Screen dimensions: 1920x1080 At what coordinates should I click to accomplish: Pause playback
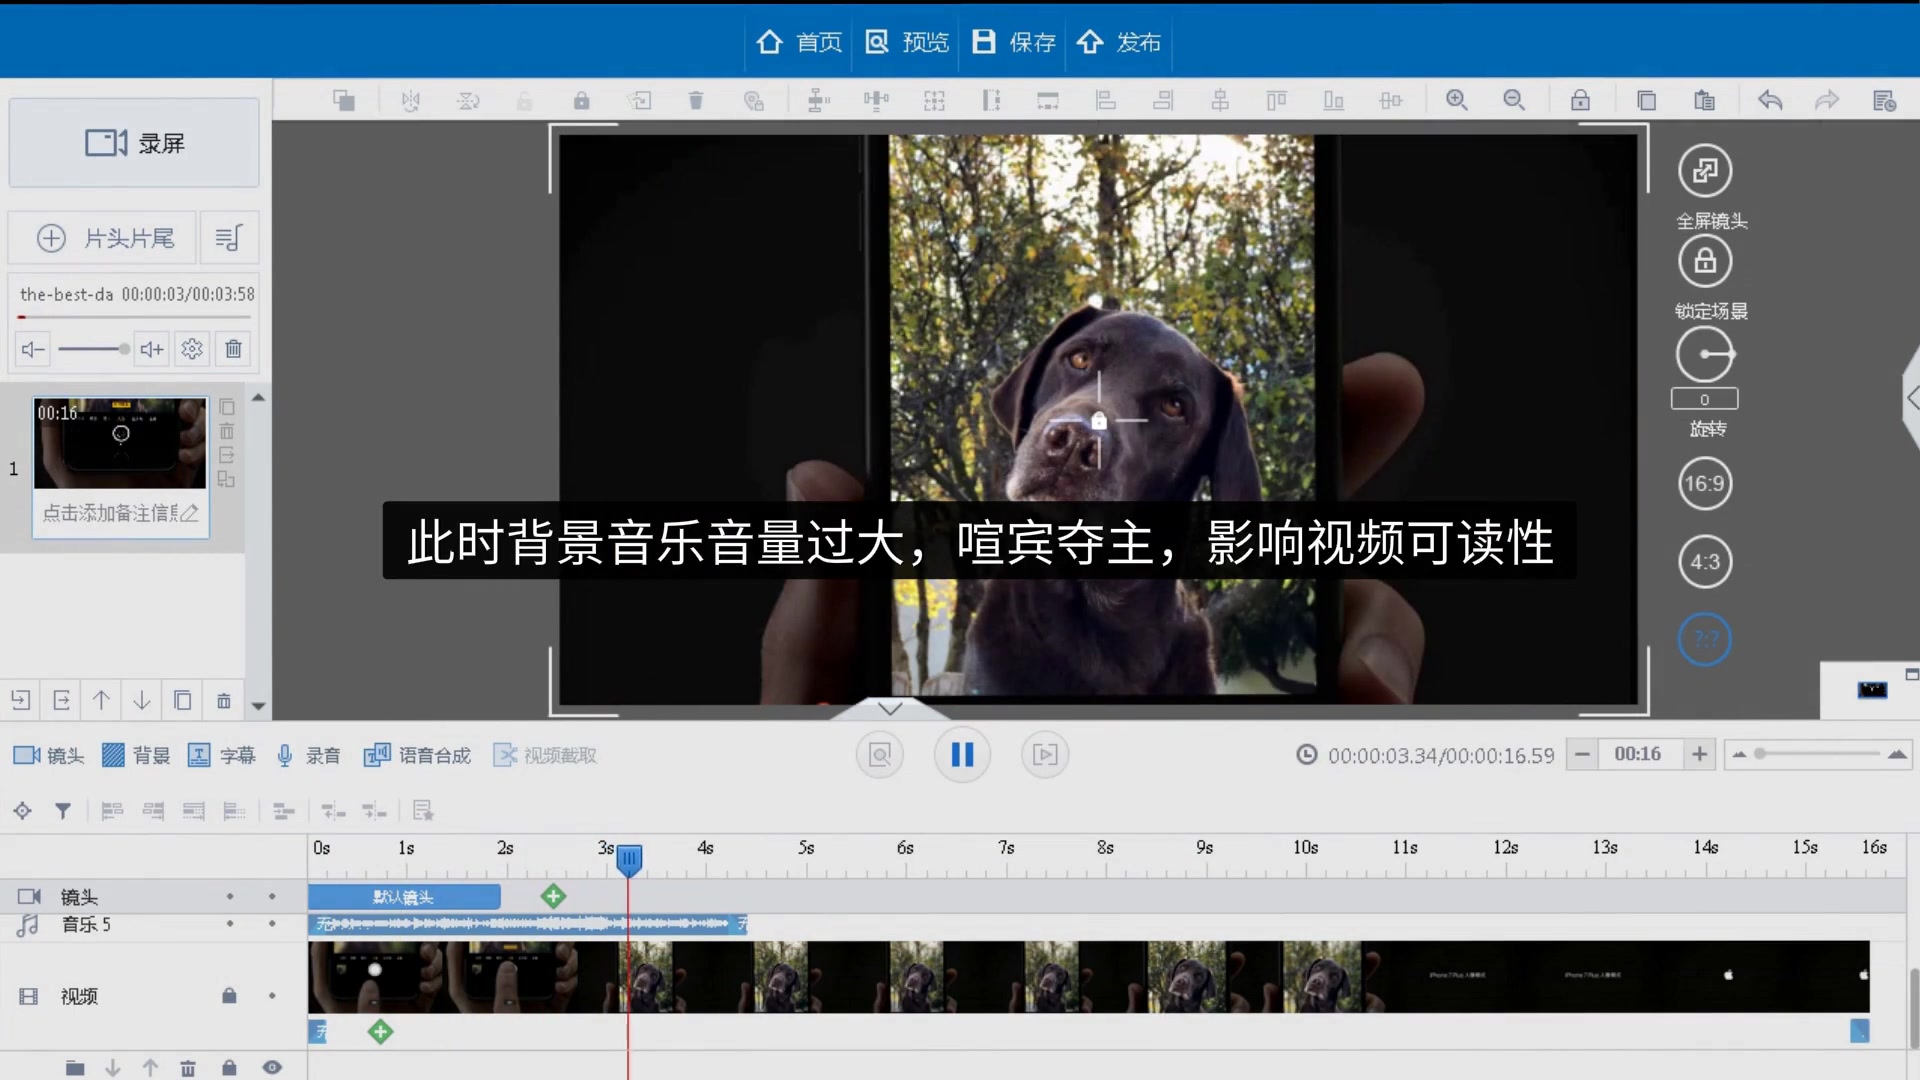(962, 755)
